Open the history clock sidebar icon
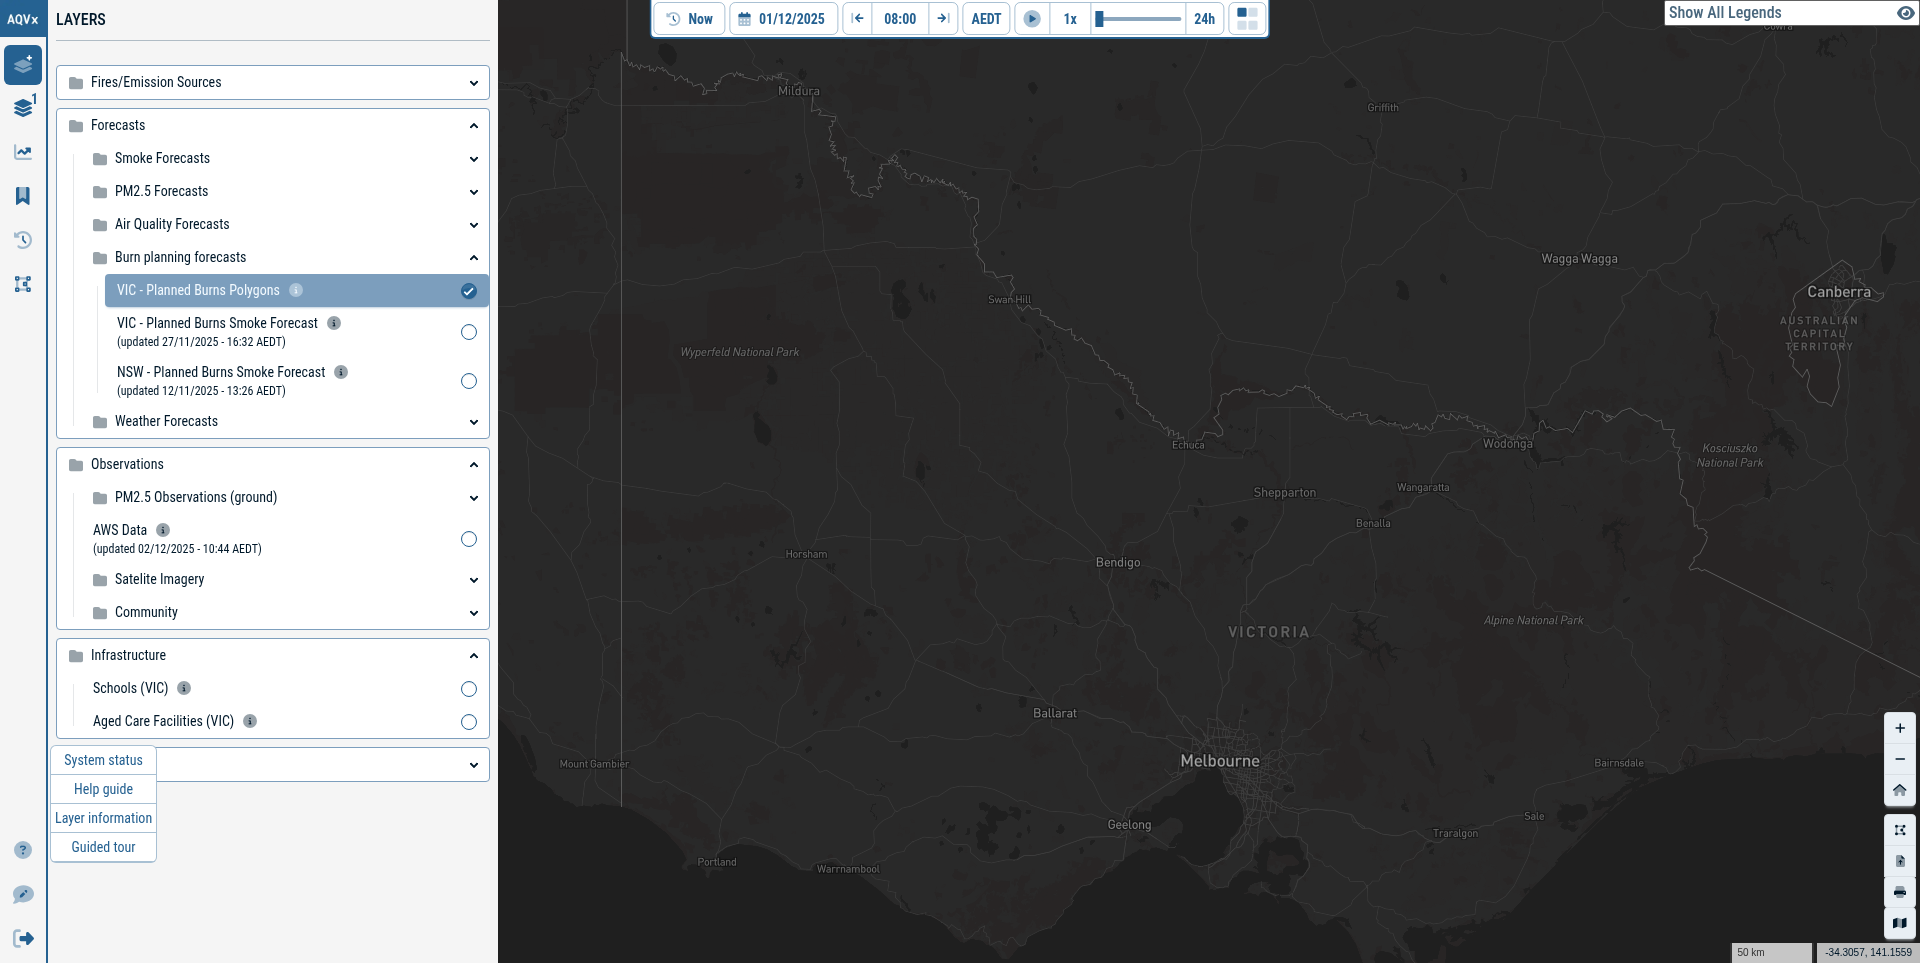 (23, 240)
